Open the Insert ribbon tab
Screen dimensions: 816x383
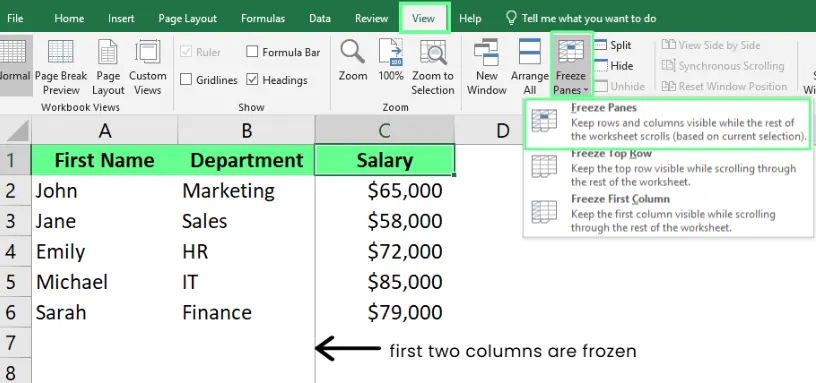tap(121, 18)
